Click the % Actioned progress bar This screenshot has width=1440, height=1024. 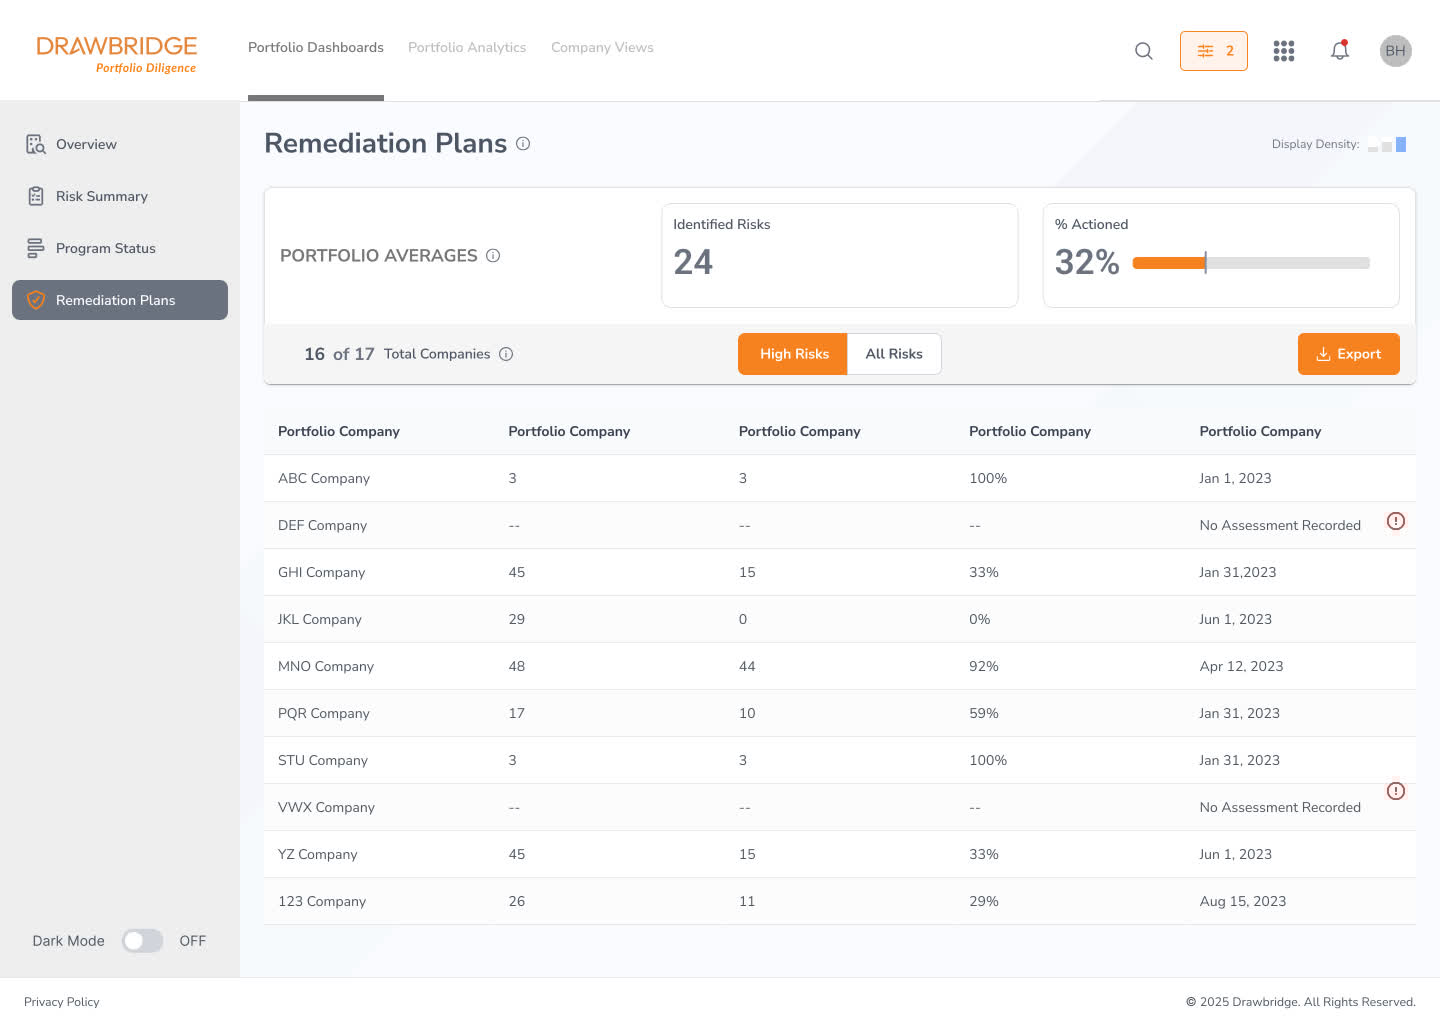[1250, 263]
